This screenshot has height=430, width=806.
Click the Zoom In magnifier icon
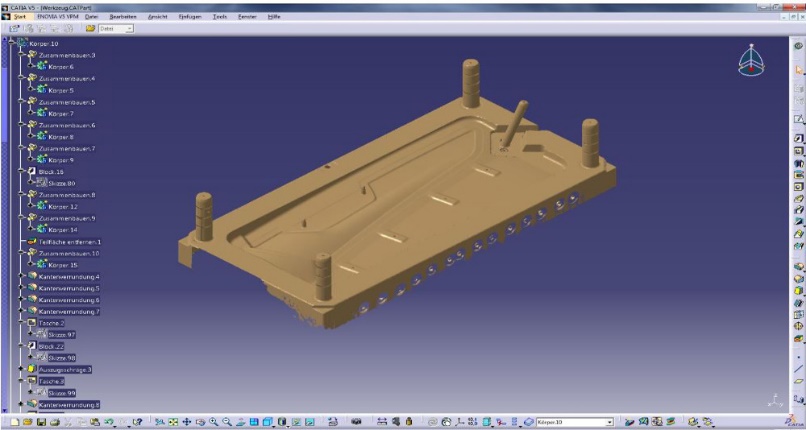coord(214,423)
